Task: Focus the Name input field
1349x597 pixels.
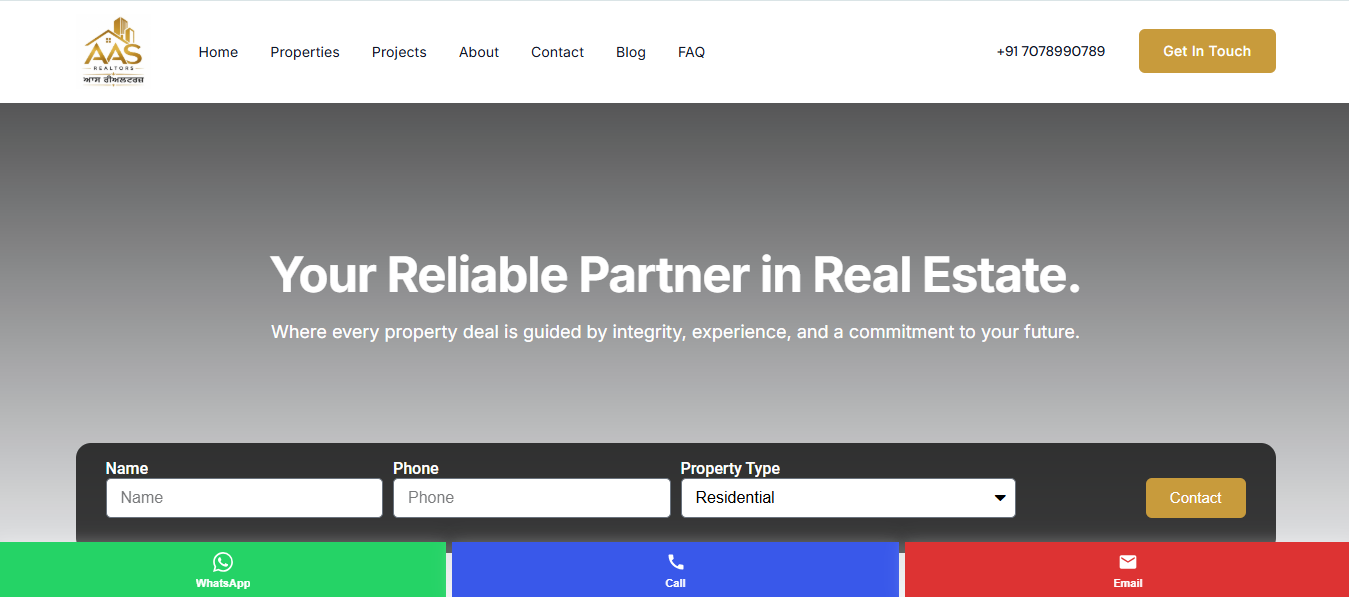Action: (244, 498)
